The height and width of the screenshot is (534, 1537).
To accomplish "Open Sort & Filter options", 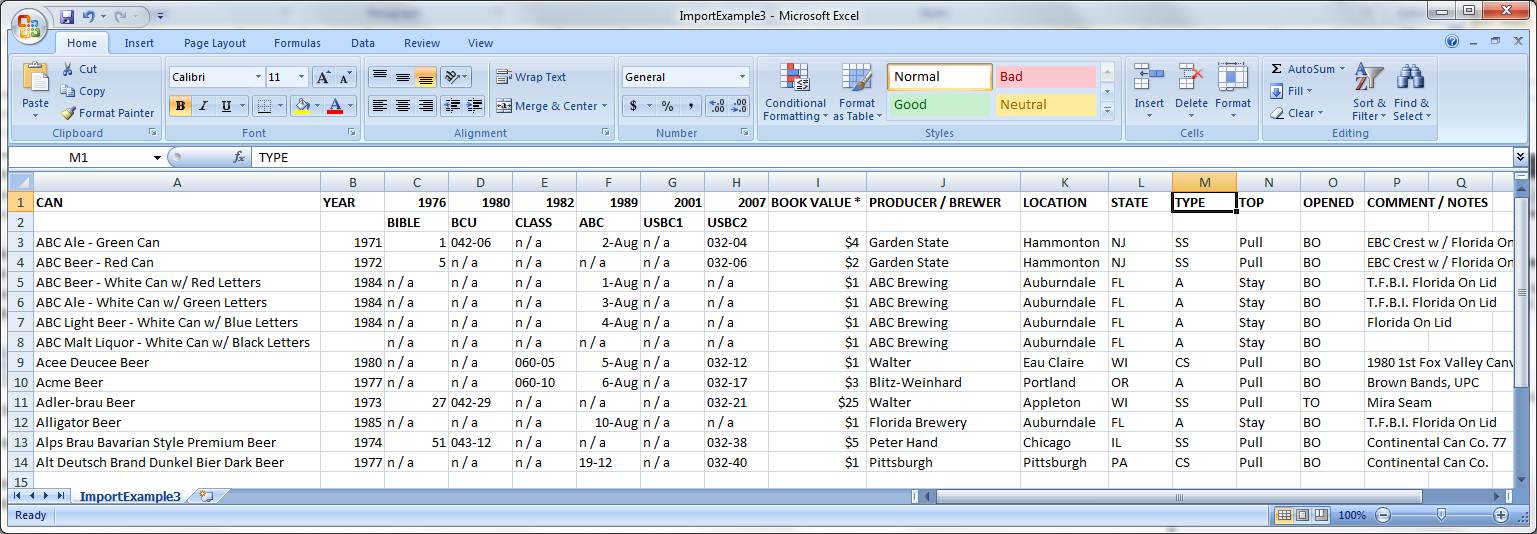I will pos(1369,92).
